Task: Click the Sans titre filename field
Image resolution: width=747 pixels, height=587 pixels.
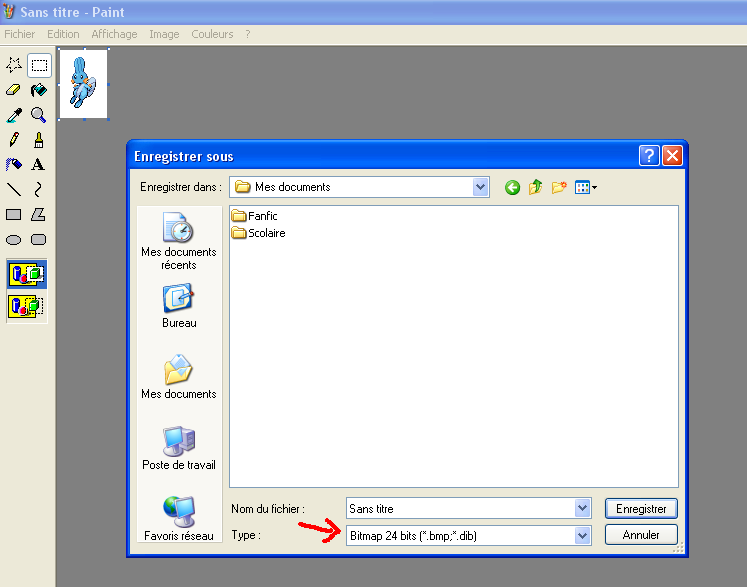Action: point(460,509)
